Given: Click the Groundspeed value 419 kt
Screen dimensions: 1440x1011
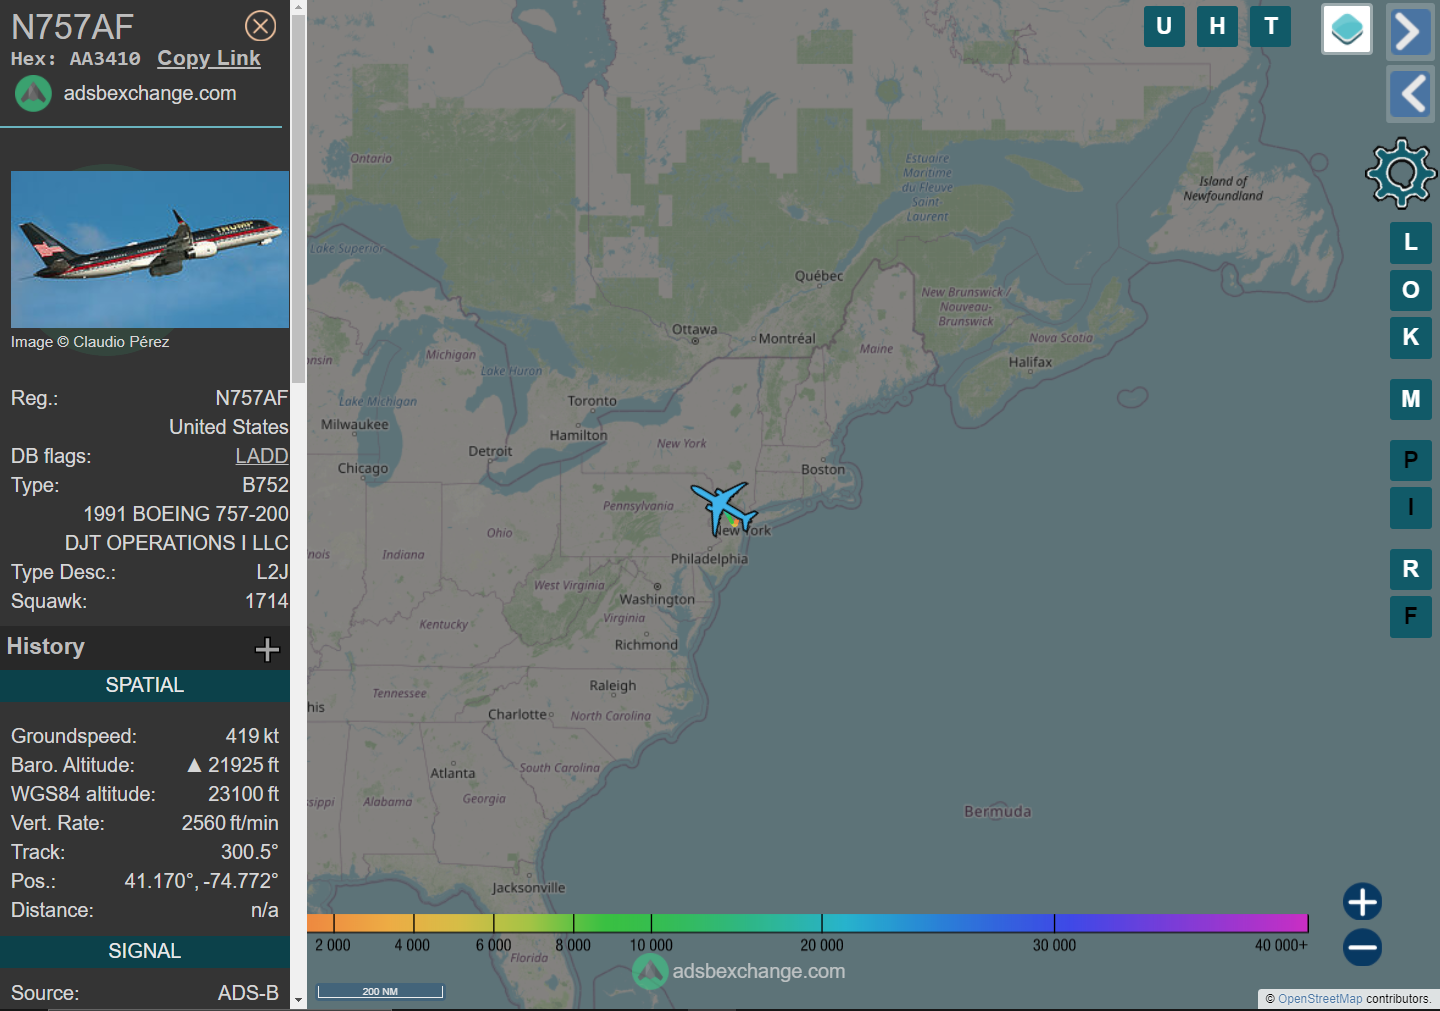Looking at the screenshot, I should coord(252,736).
